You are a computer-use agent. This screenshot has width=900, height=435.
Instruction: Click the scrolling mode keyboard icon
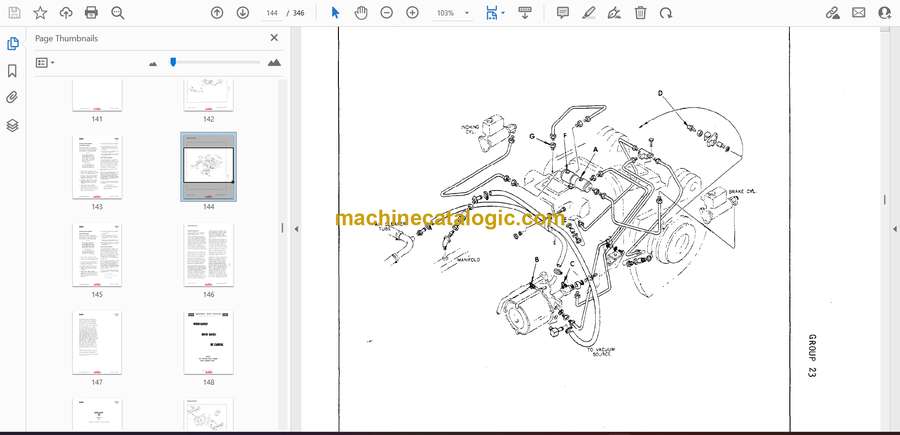(x=524, y=13)
